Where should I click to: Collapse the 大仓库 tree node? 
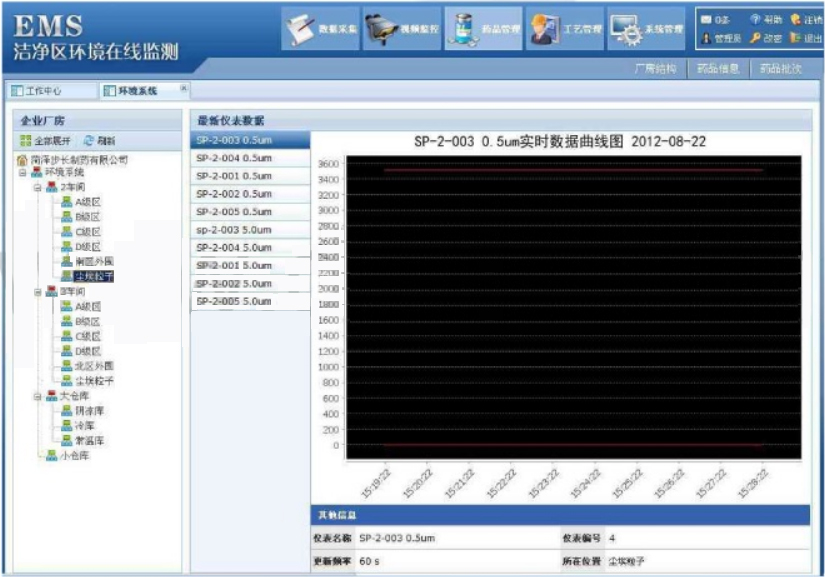pos(38,396)
